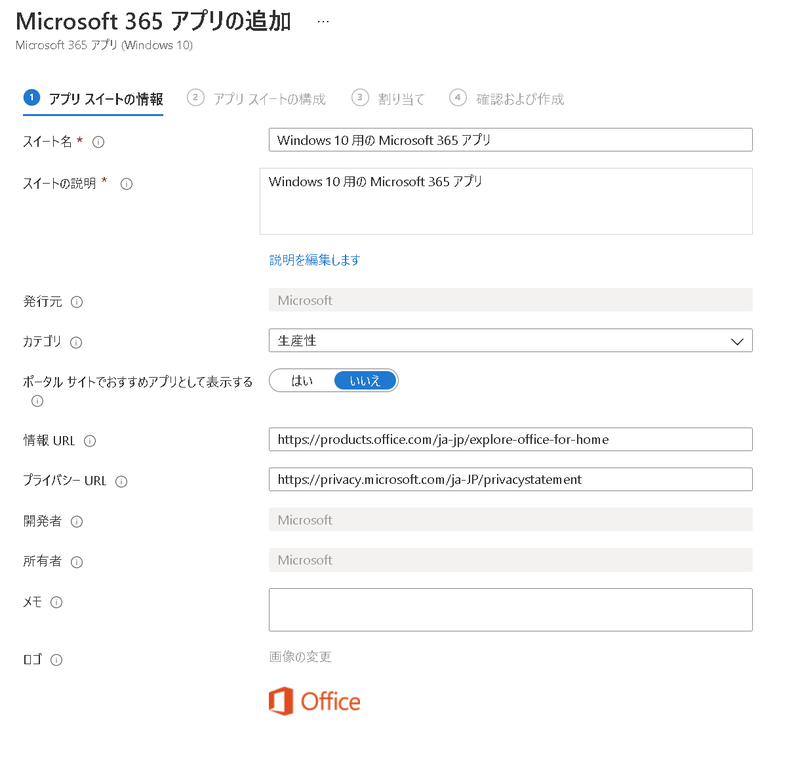This screenshot has height=758, width=800.
Task: Click the info icon next to カテゴリ
Action: (76, 342)
